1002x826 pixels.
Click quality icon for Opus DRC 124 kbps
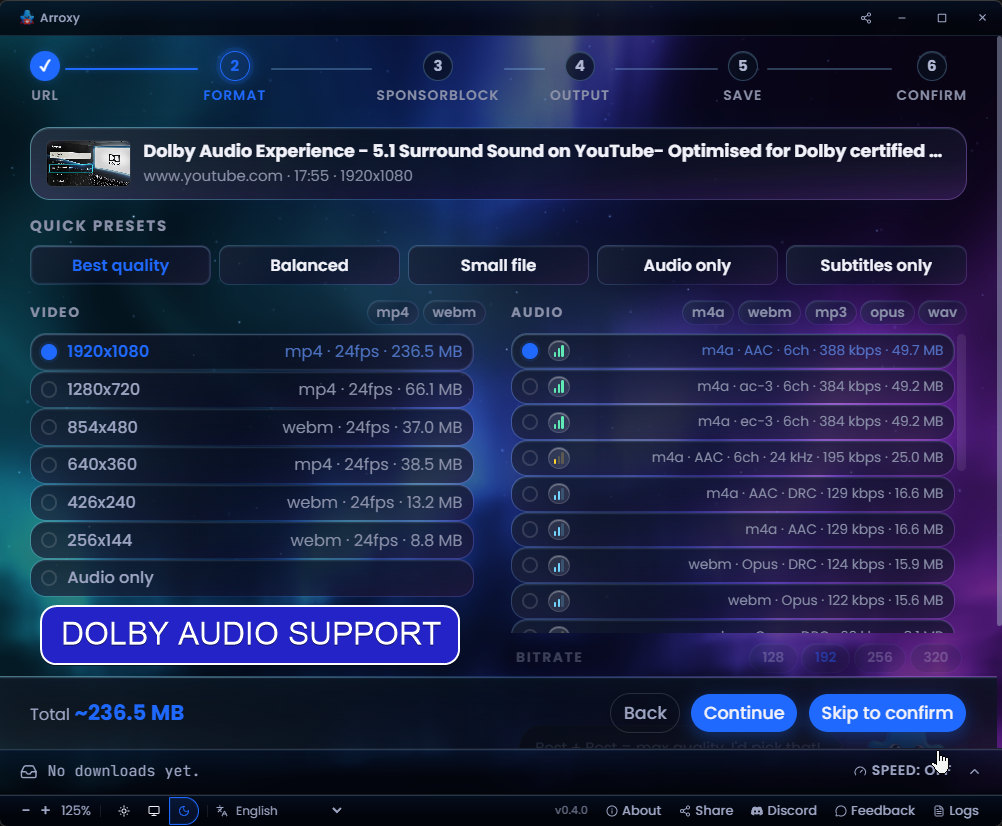[x=559, y=565]
